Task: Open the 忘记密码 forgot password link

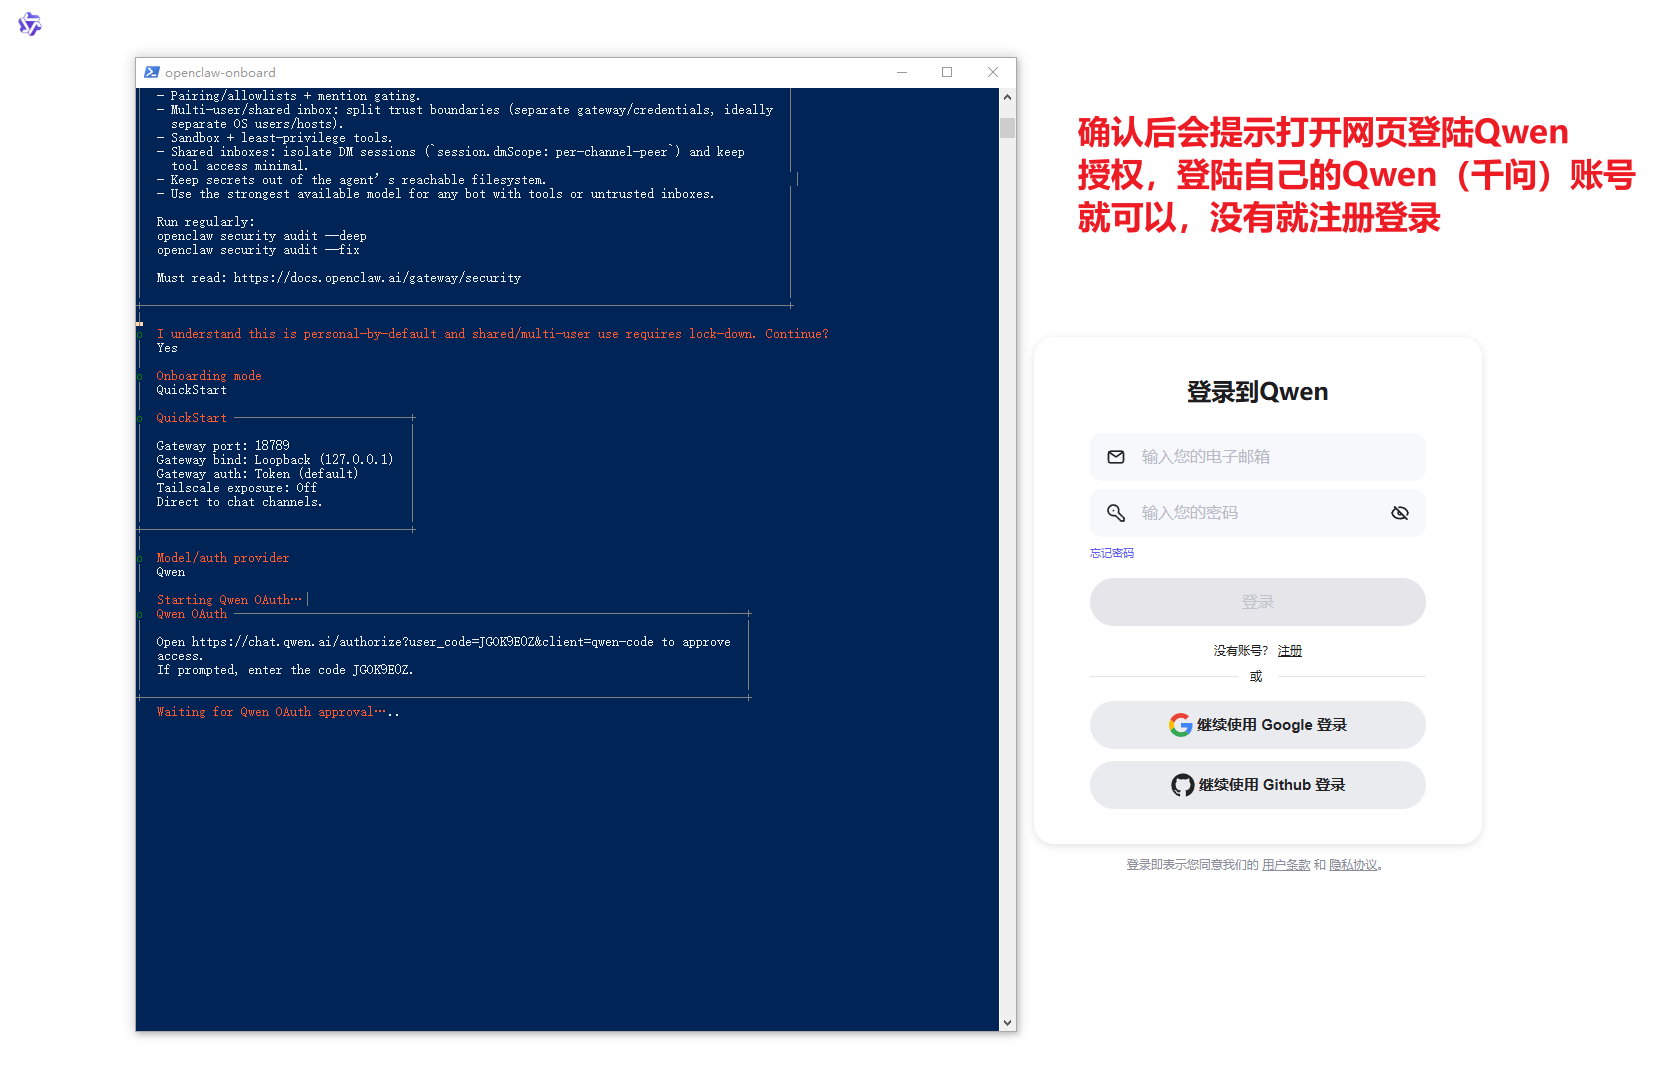Action: tap(1112, 553)
